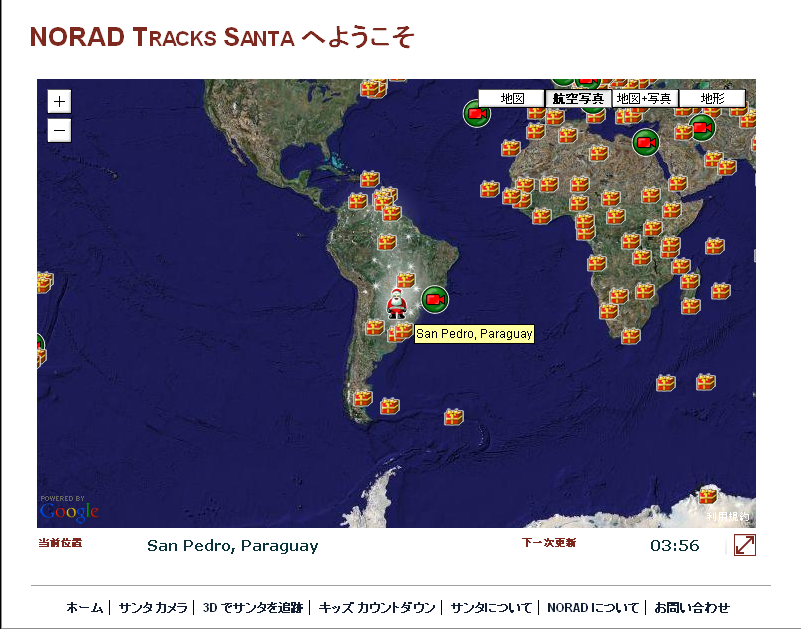This screenshot has height=629, width=801.
Task: Click the gift icon over the Falkland Islands
Action: (390, 406)
